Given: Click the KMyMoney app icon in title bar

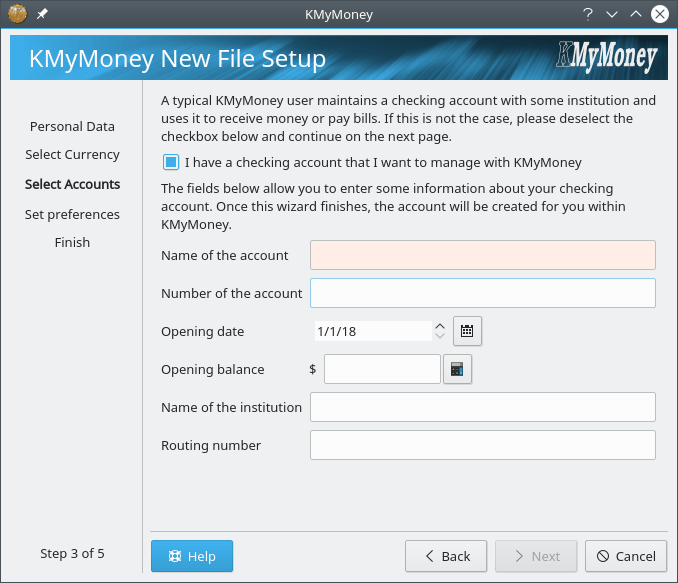Looking at the screenshot, I should point(17,14).
